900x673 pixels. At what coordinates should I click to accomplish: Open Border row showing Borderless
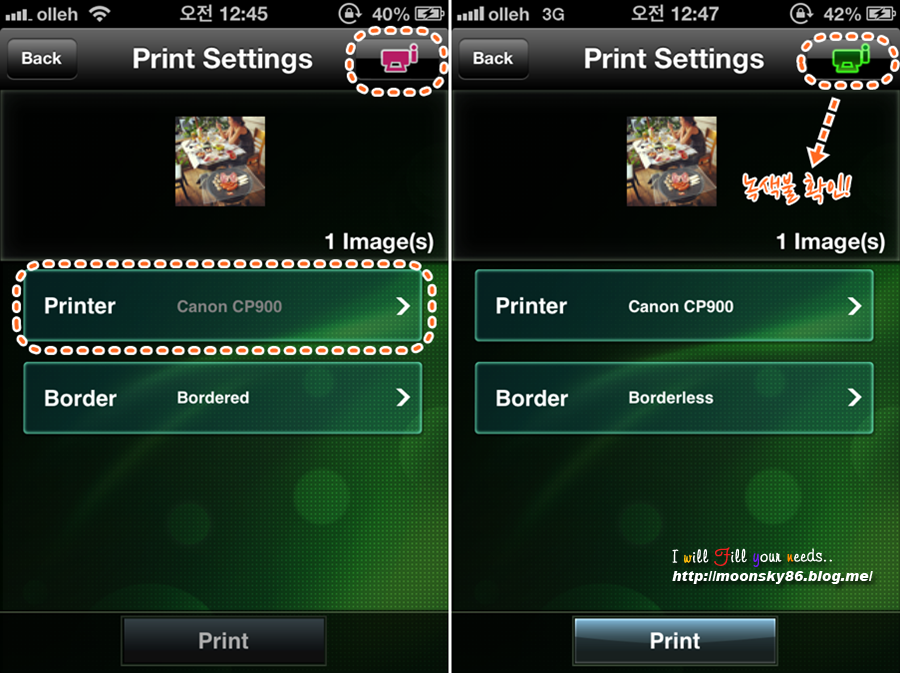click(x=674, y=398)
